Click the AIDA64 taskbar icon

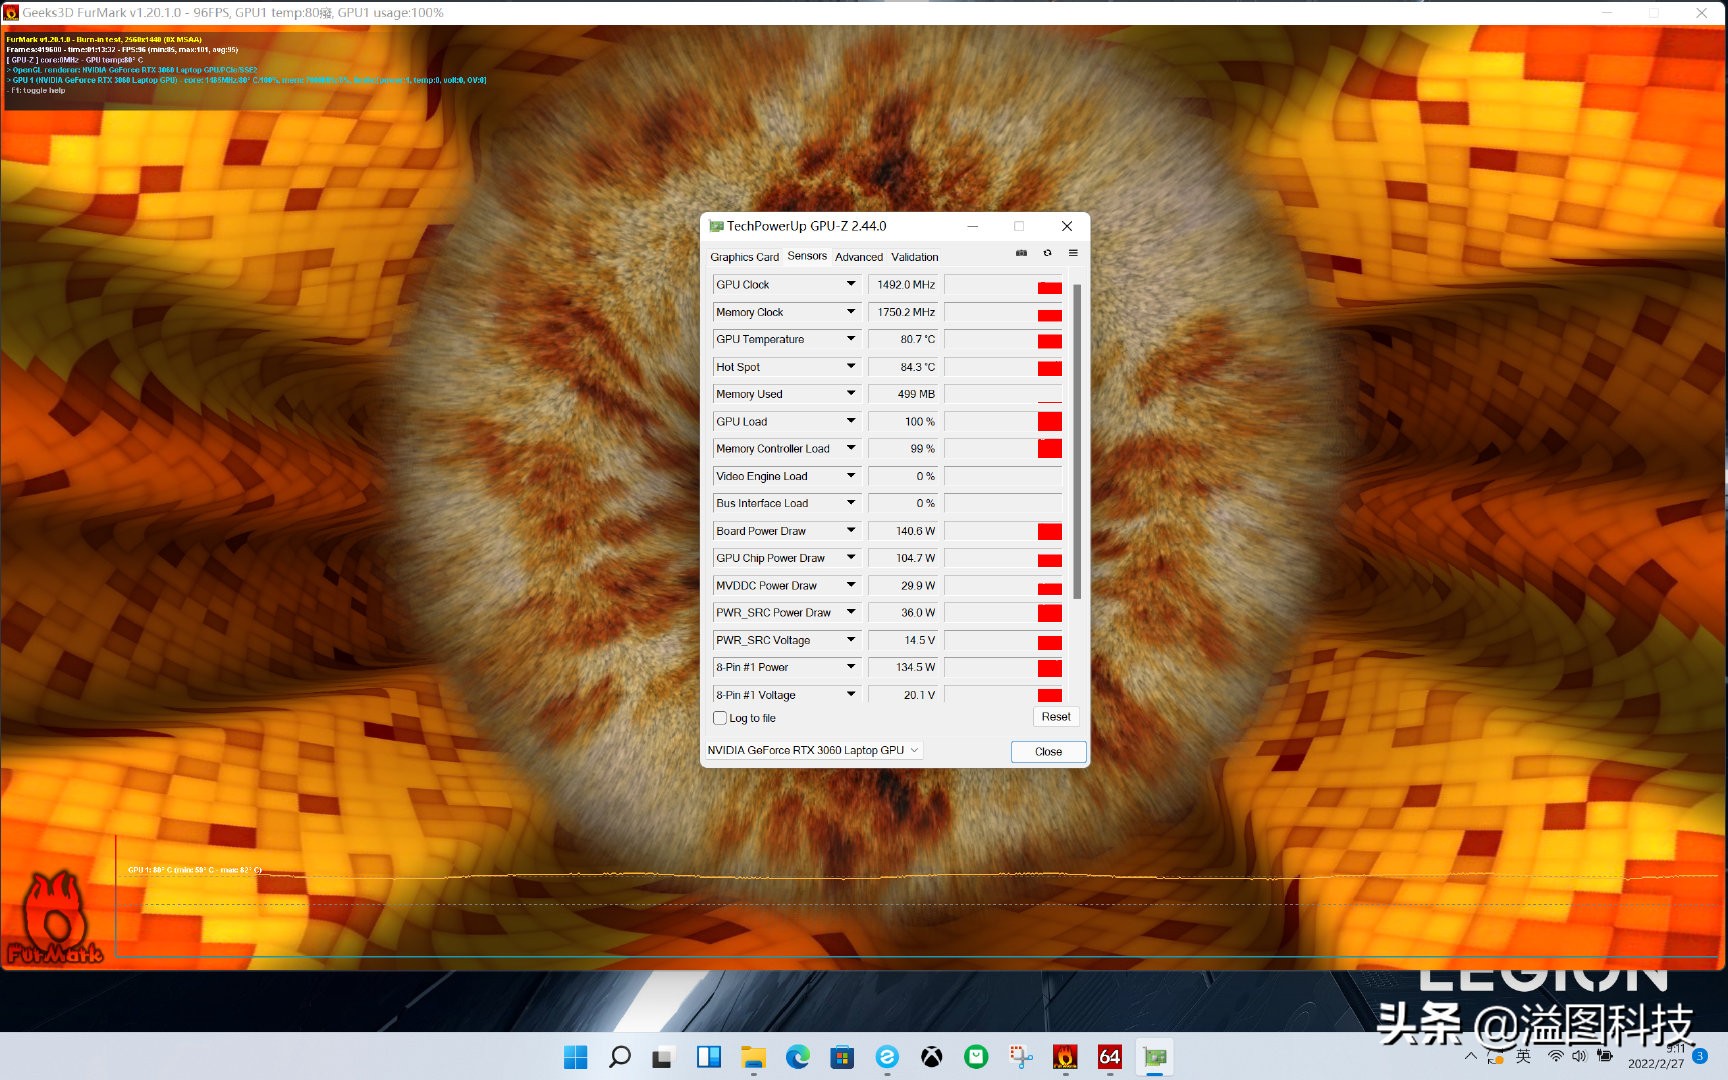coord(1109,1057)
